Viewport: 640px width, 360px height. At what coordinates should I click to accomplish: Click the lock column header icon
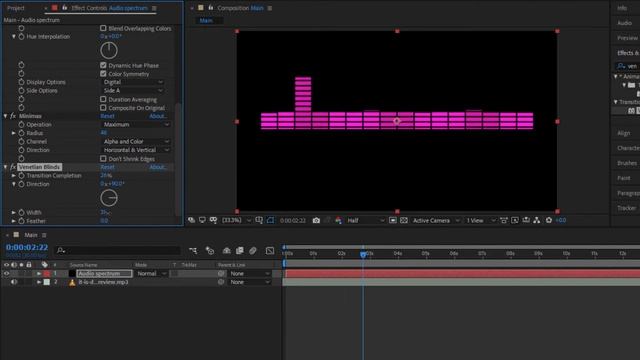(x=29, y=265)
